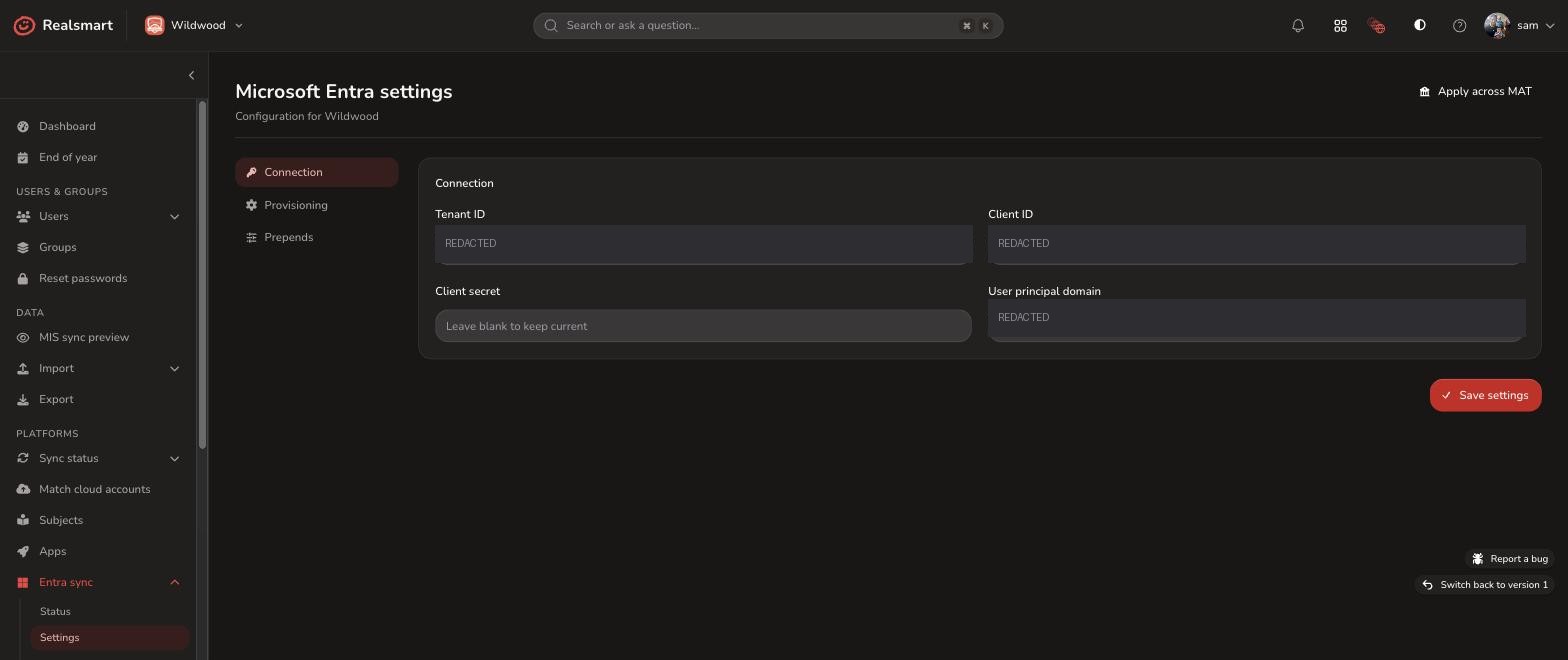Click the sidebar vertical scrollbar

(202, 275)
